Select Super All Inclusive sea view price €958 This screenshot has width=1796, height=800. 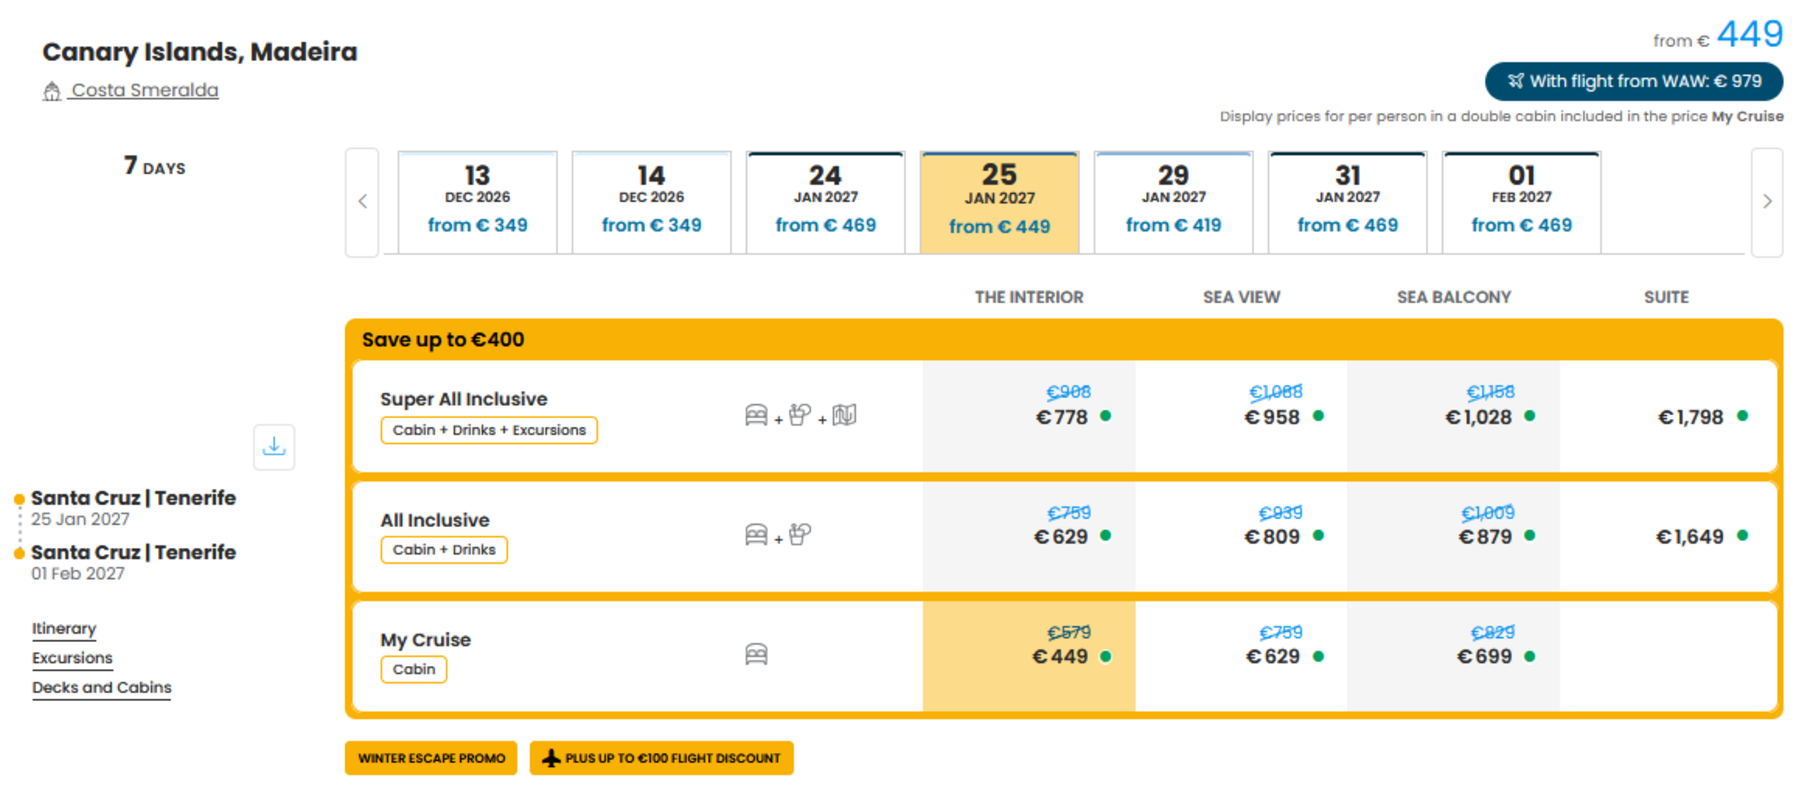click(x=1272, y=417)
